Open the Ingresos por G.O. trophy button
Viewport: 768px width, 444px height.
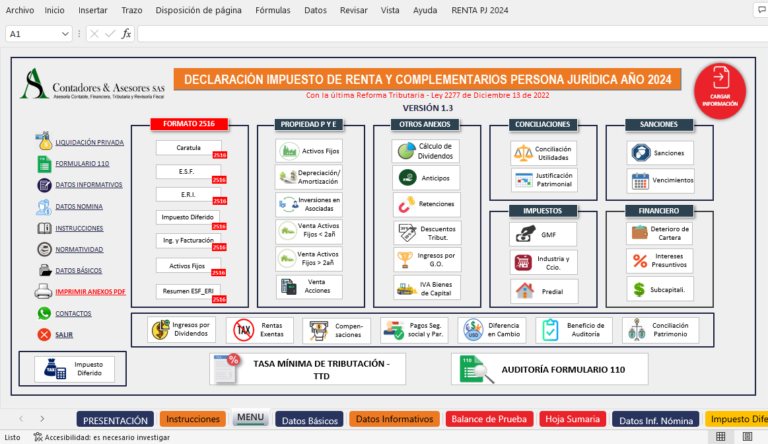pyautogui.click(x=427, y=260)
